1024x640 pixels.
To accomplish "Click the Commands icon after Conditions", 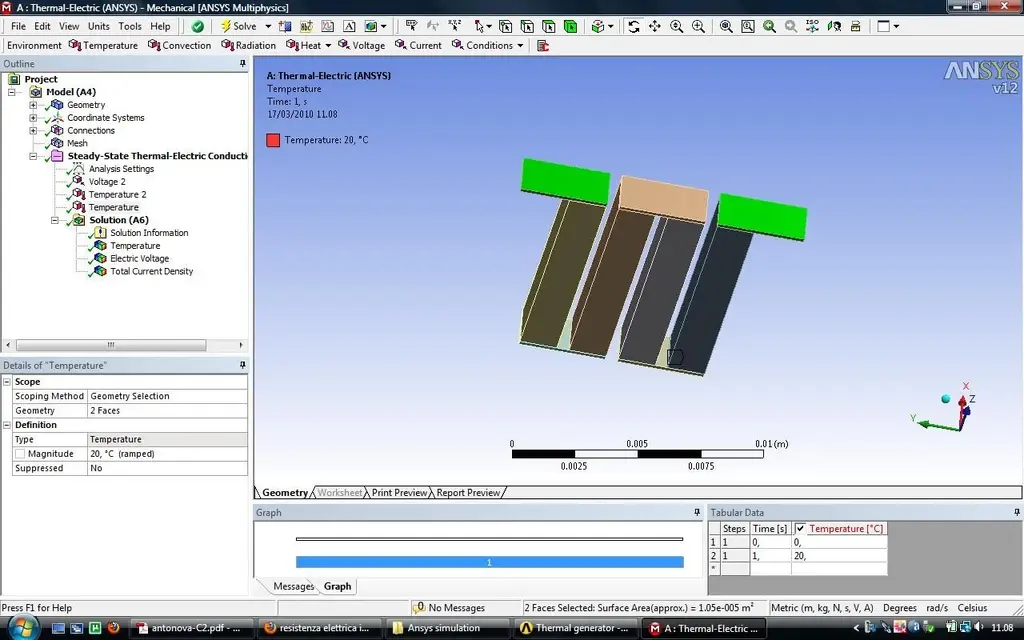I will point(543,46).
